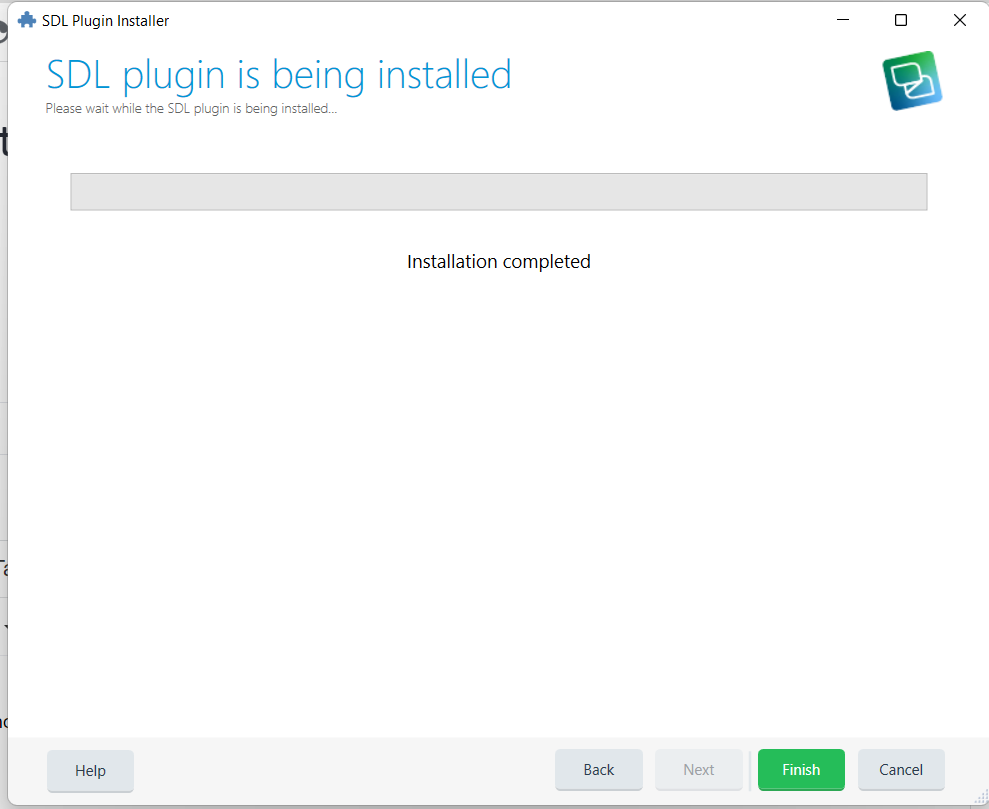Viewport: 989px width, 809px height.
Task: Minimize the SDL Plugin Installer window
Action: coord(842,19)
